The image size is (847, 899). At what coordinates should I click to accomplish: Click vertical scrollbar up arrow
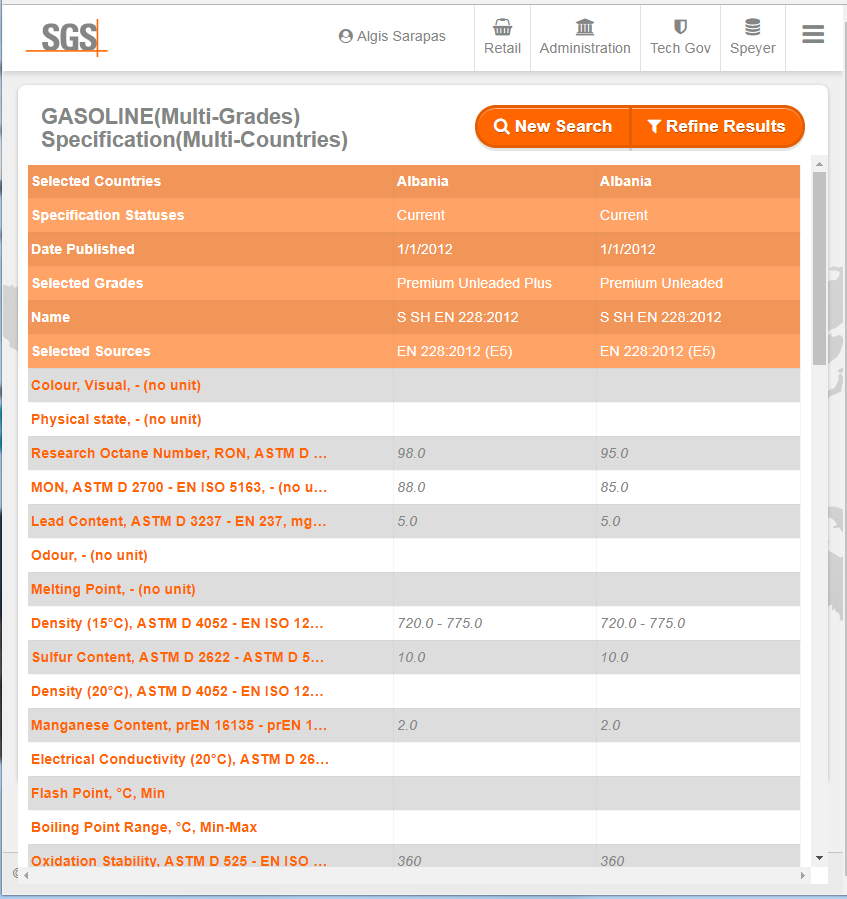(x=819, y=164)
